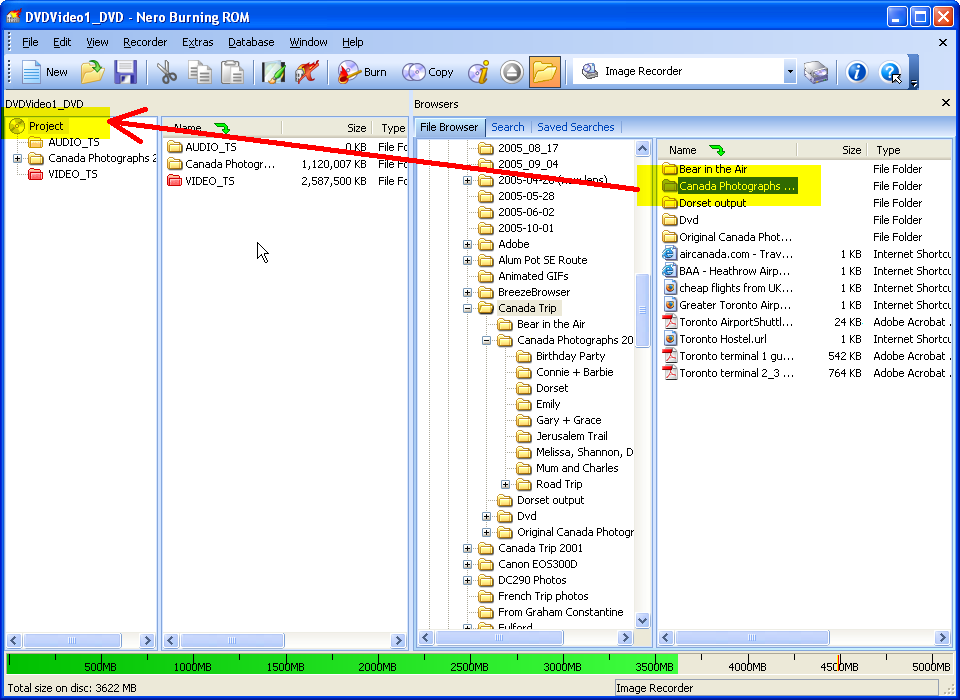Switch to the Search tab
The image size is (960, 700).
(x=507, y=127)
